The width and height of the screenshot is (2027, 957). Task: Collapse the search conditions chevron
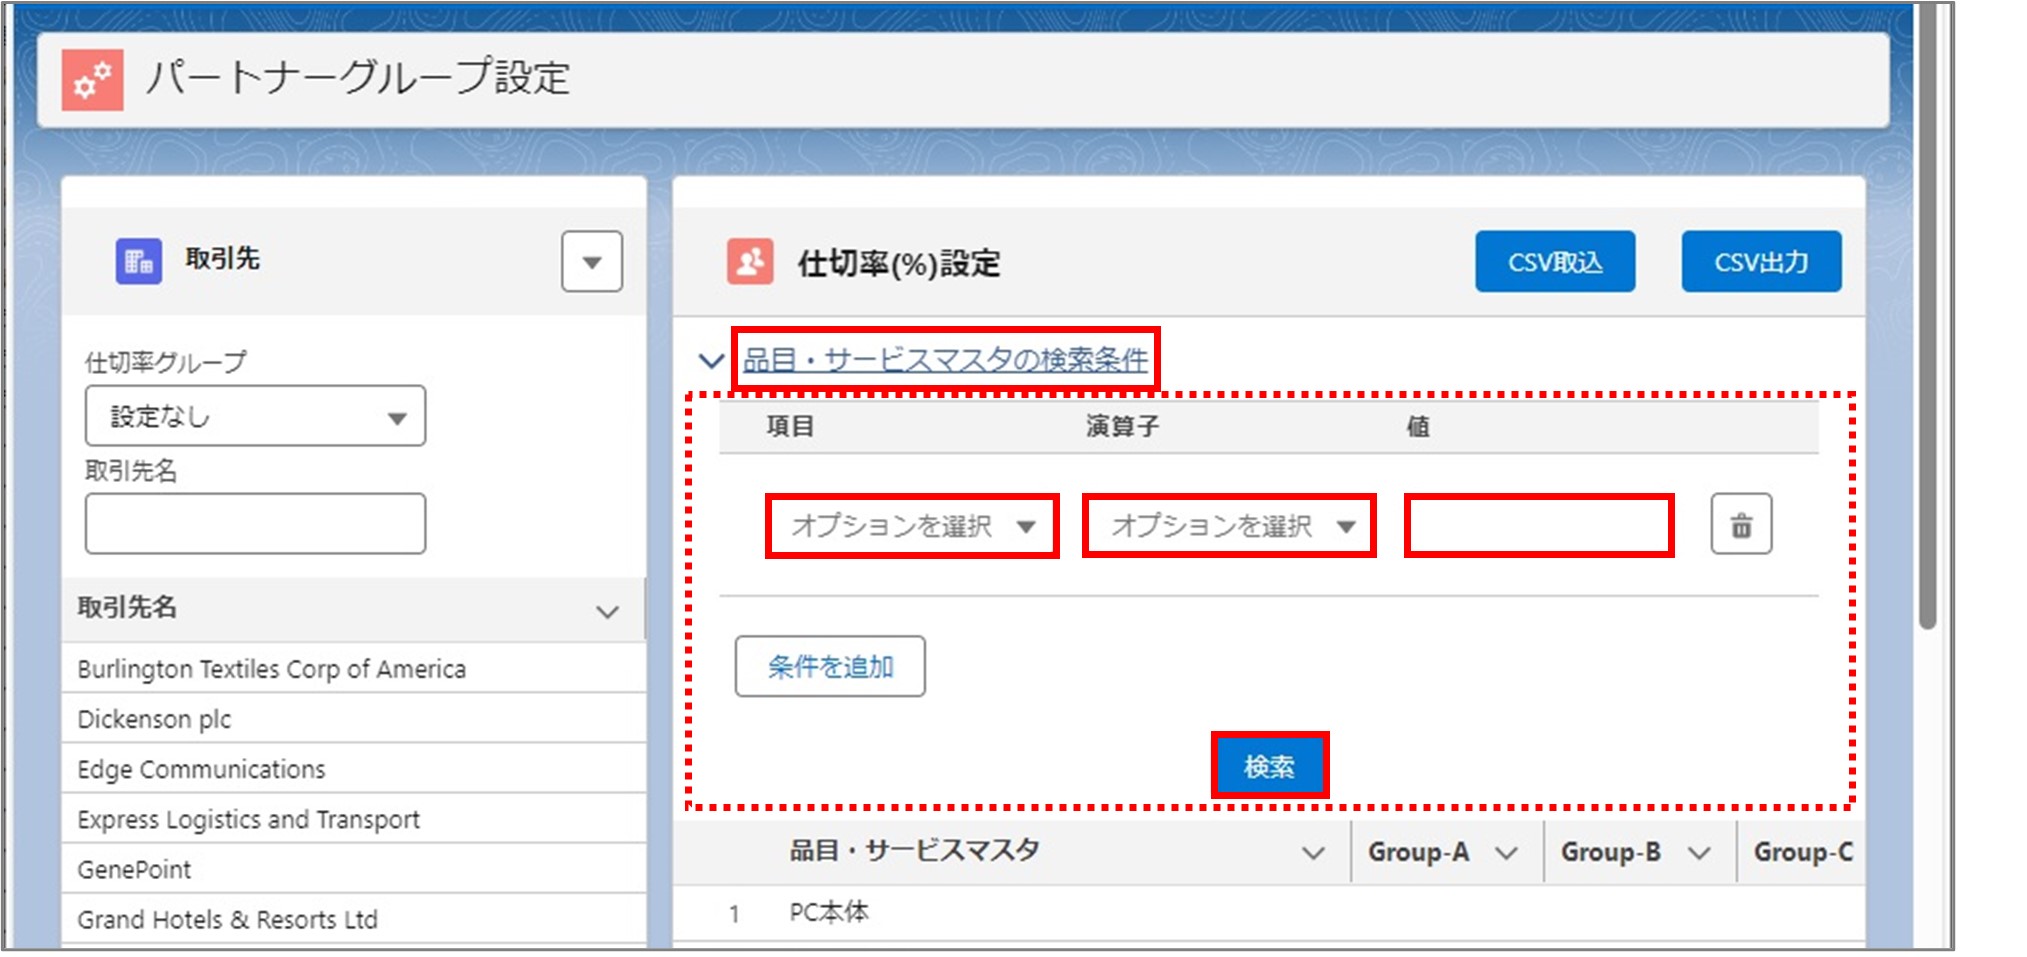[x=711, y=360]
